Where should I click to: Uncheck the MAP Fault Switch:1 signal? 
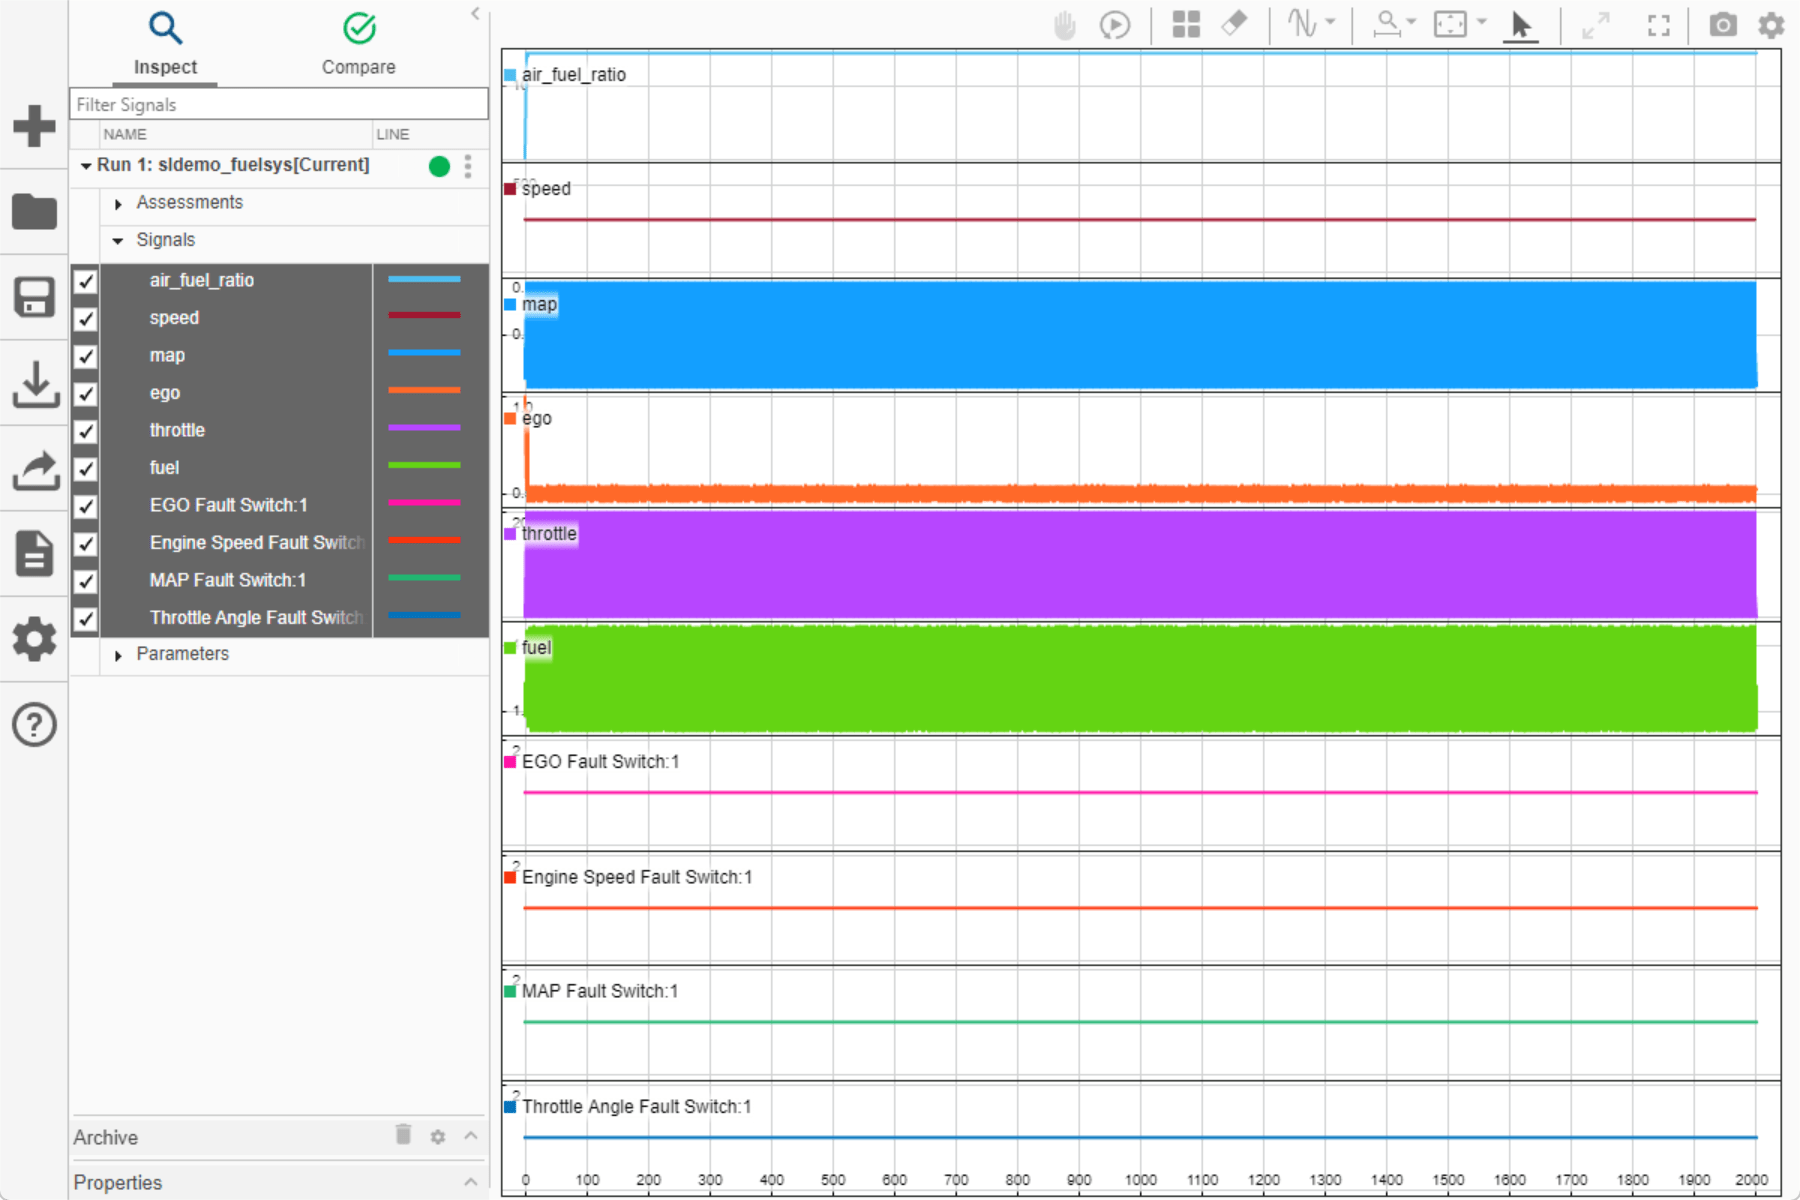85,580
